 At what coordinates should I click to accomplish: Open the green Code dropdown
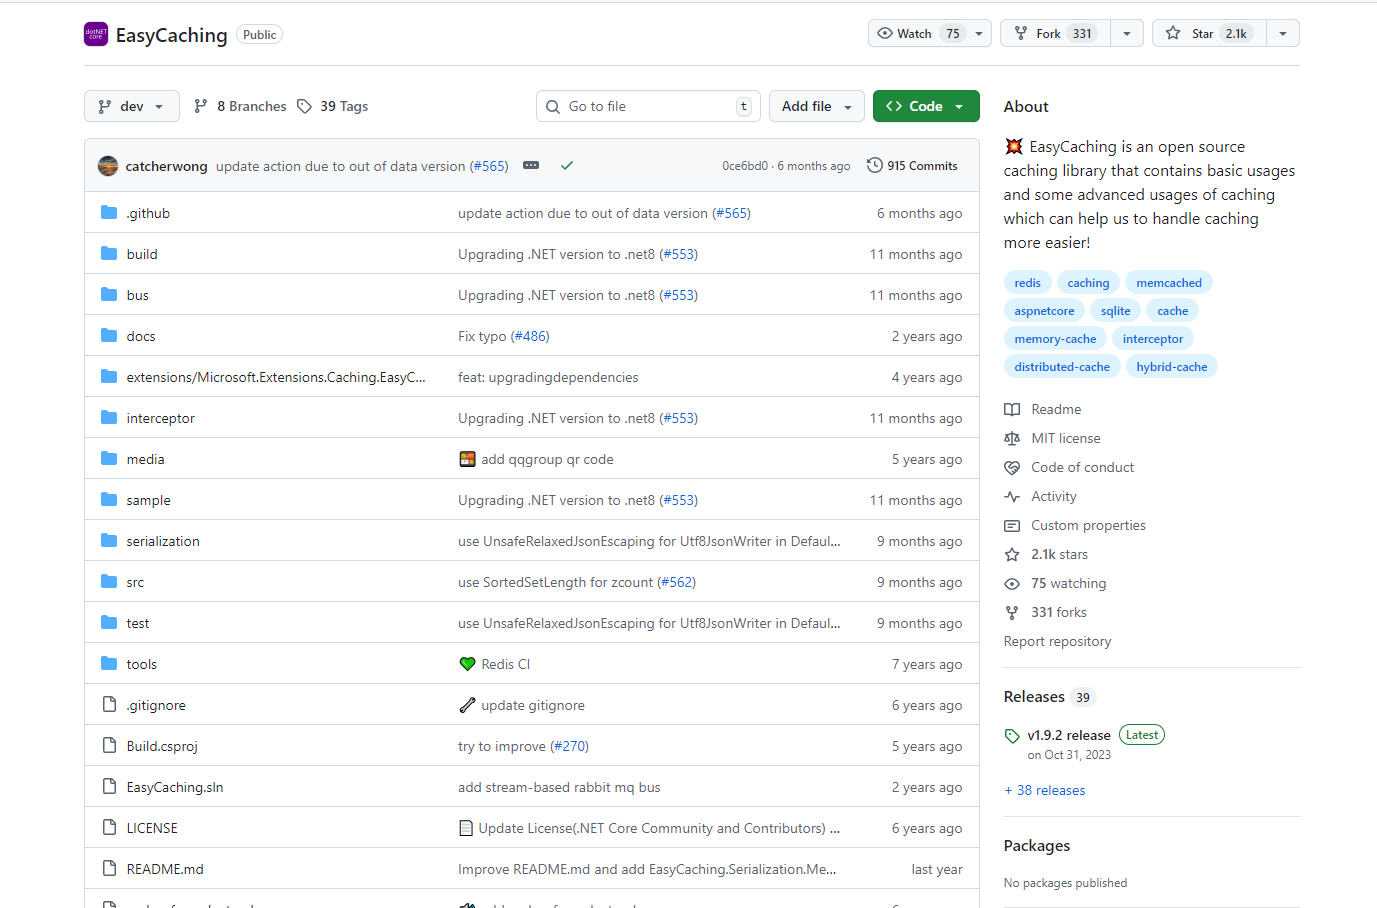926,106
